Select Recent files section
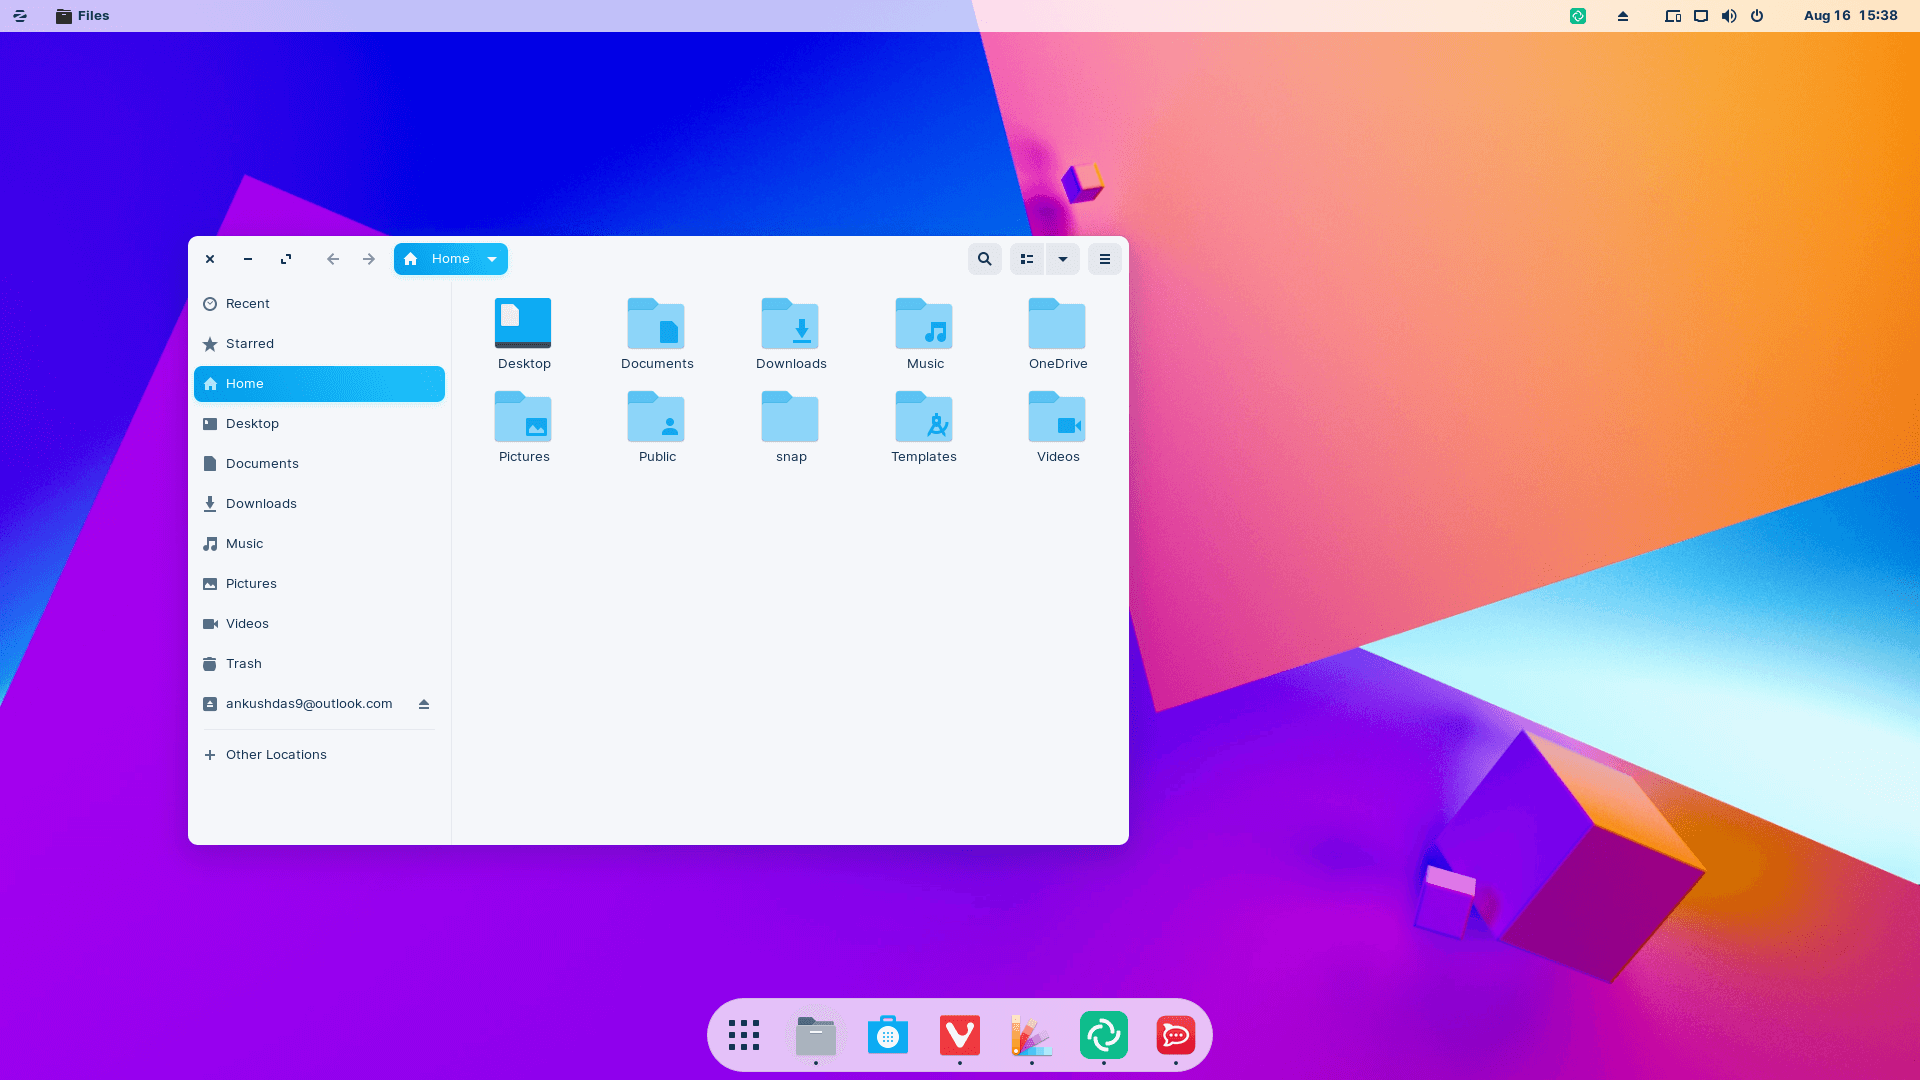 (x=248, y=303)
